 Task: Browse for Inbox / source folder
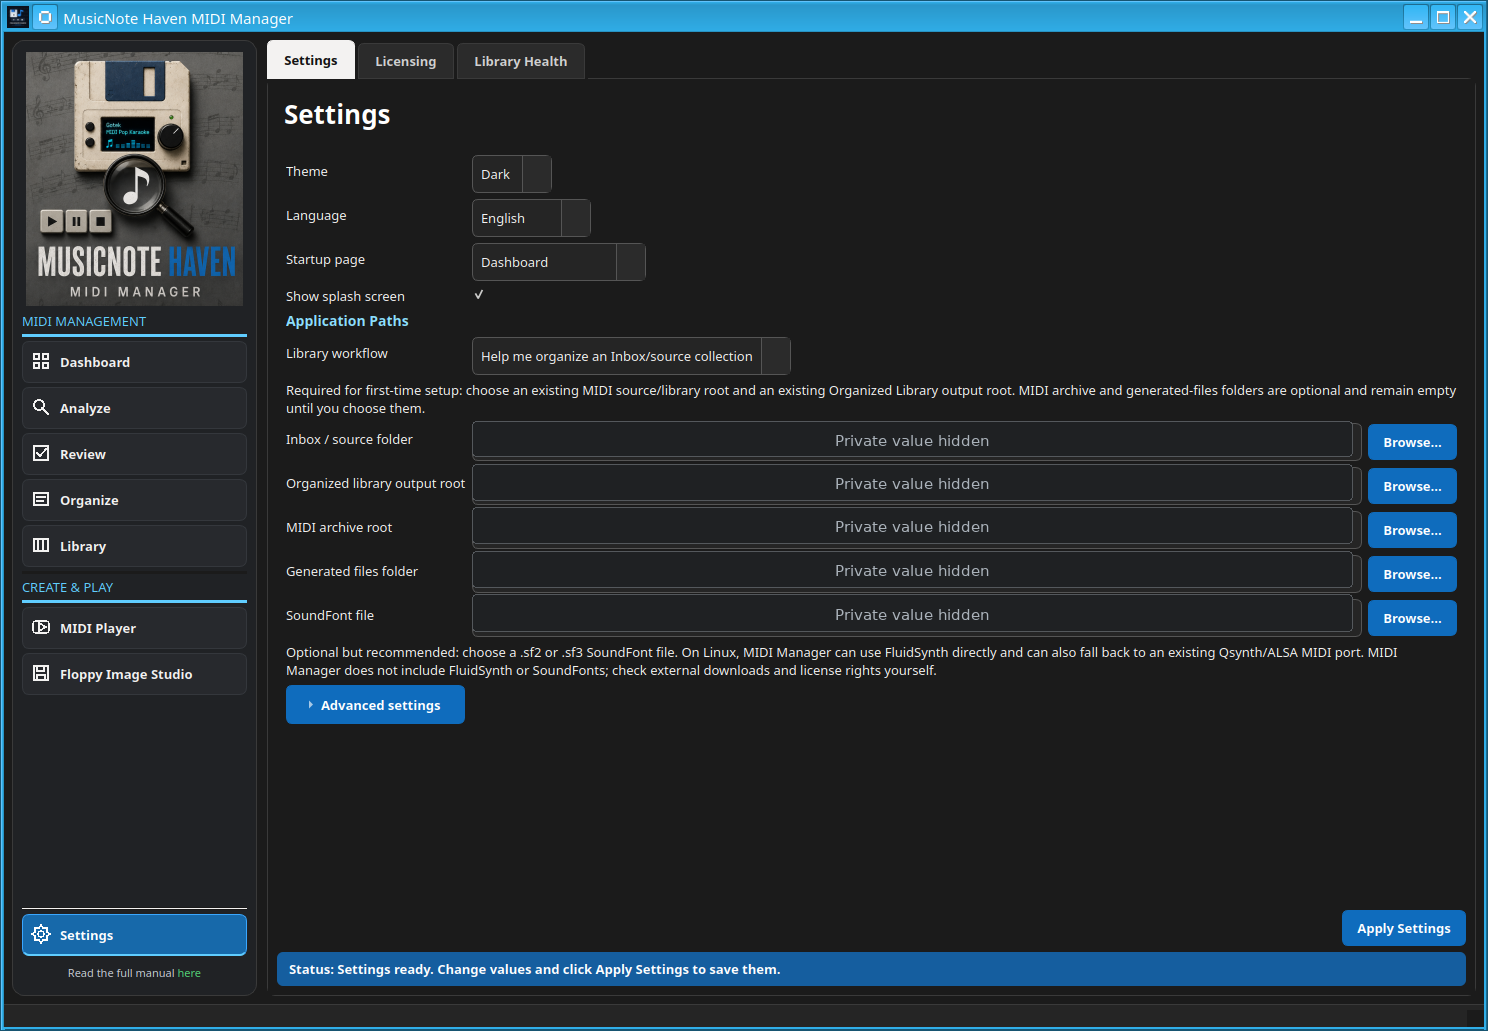pos(1412,442)
